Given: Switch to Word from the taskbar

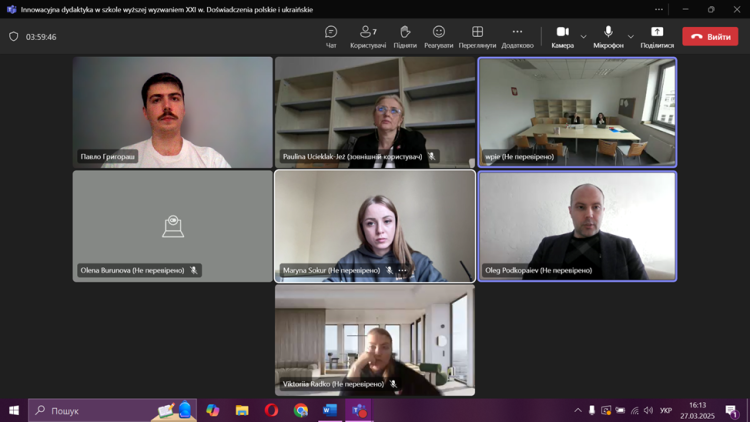Looking at the screenshot, I should coord(329,410).
